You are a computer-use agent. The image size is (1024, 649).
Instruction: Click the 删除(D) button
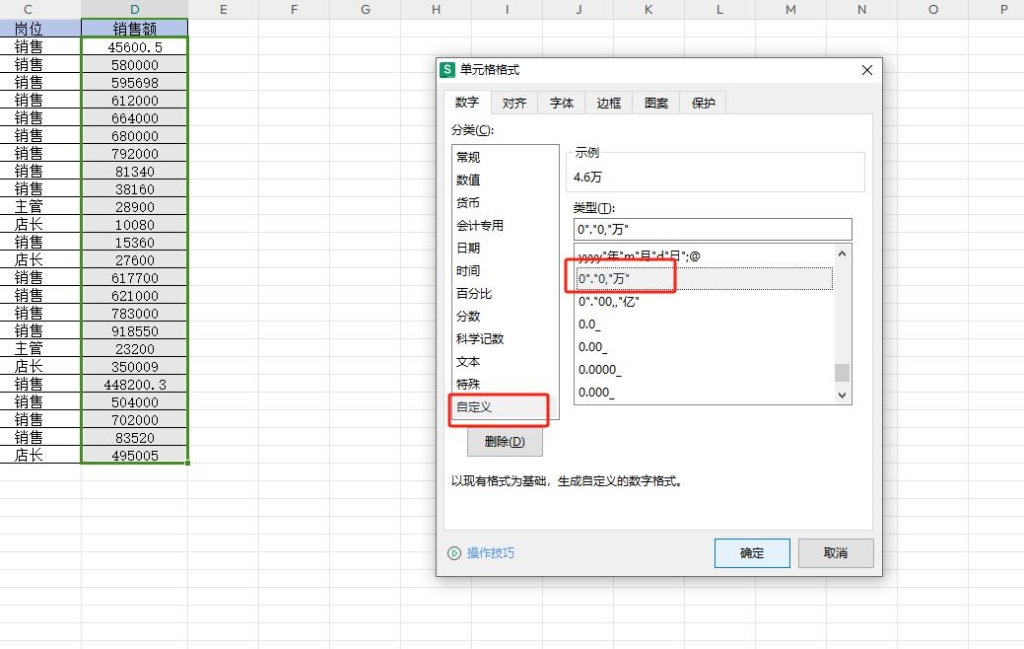(x=504, y=442)
